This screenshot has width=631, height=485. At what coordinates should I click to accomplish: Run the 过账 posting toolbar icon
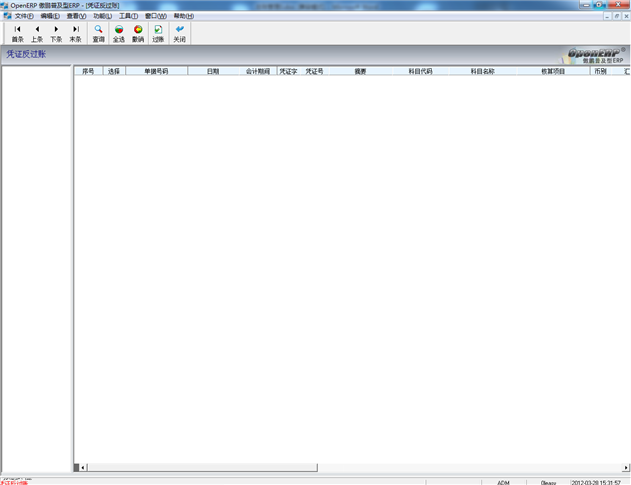click(x=158, y=33)
